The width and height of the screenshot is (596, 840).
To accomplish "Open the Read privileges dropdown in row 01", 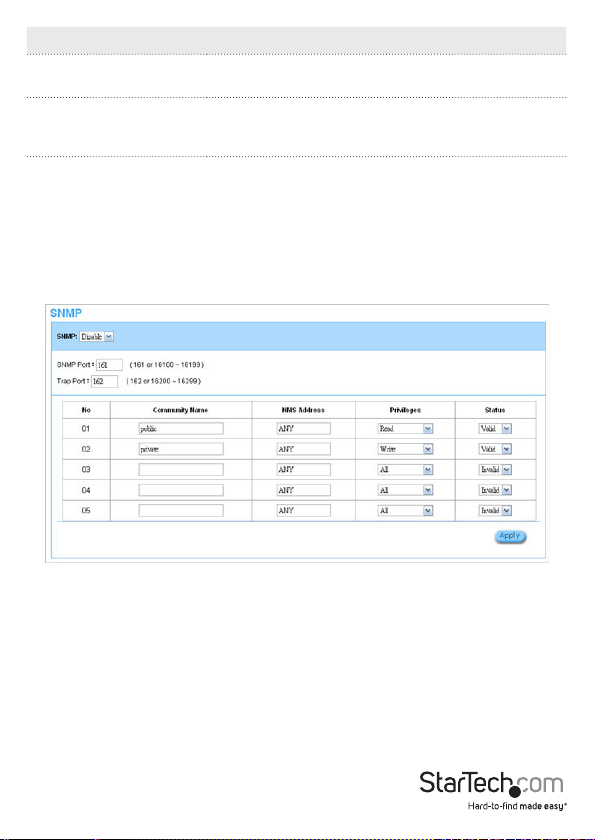I will [405, 429].
